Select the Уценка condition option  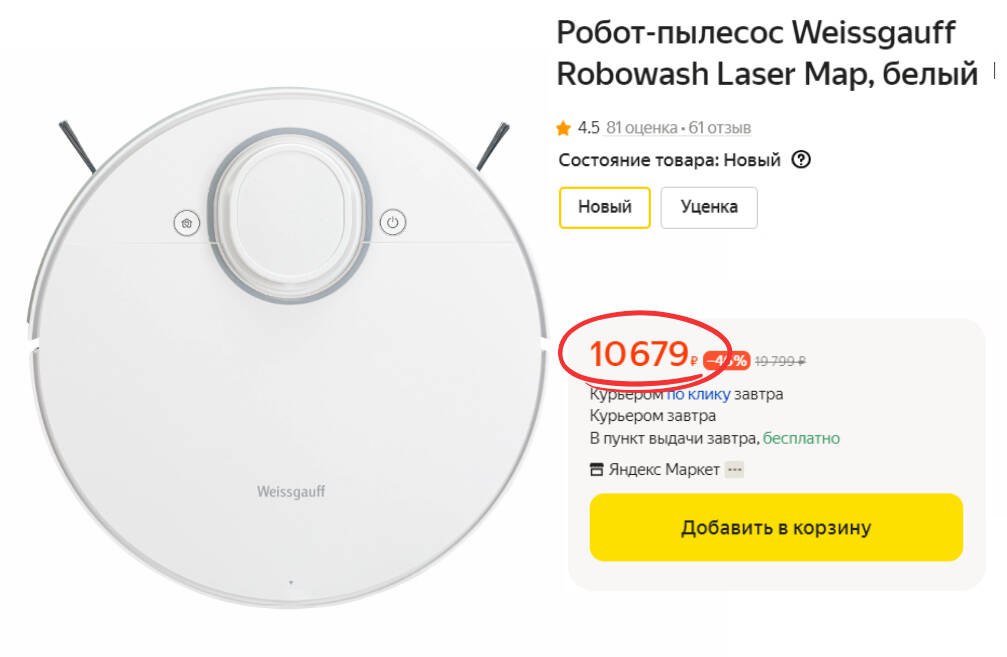[x=709, y=207]
